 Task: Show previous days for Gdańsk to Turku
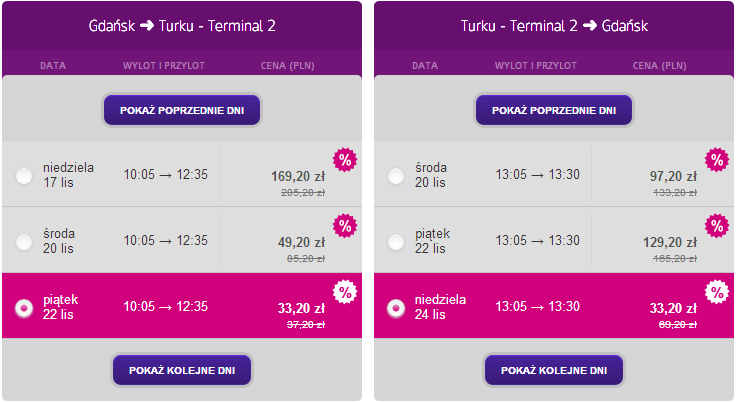tap(182, 109)
